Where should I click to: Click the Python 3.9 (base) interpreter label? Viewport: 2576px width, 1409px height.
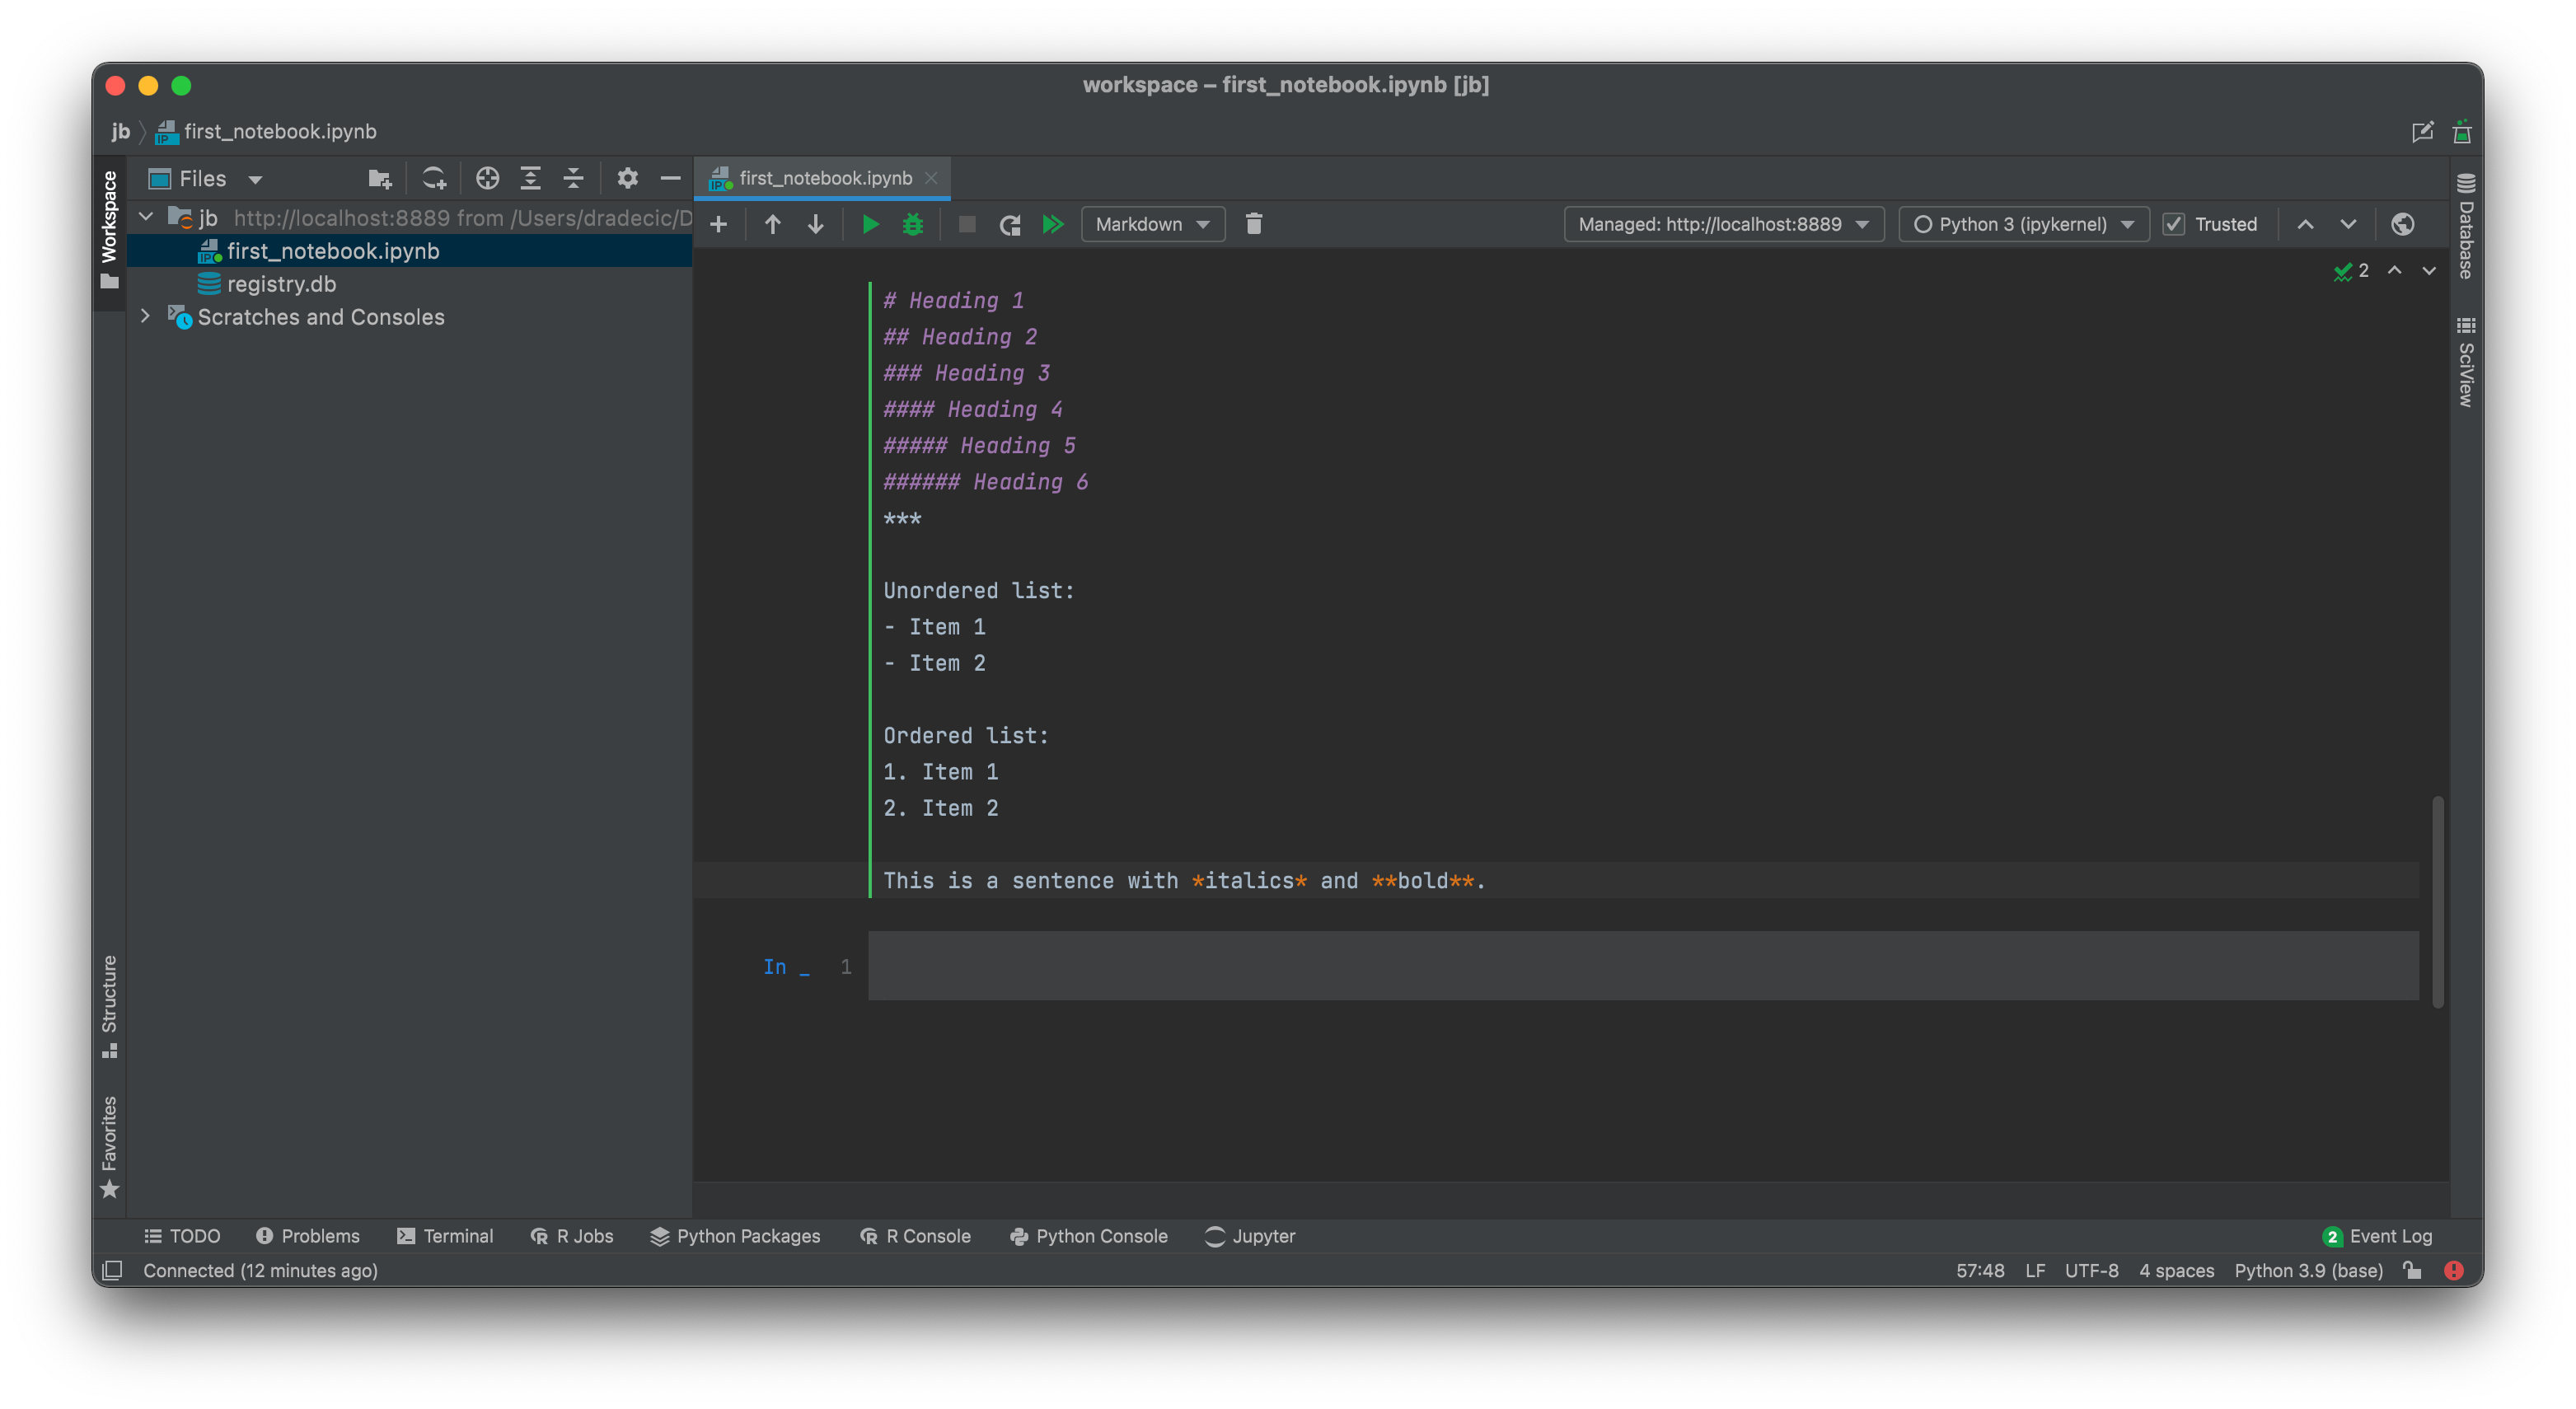(2308, 1270)
